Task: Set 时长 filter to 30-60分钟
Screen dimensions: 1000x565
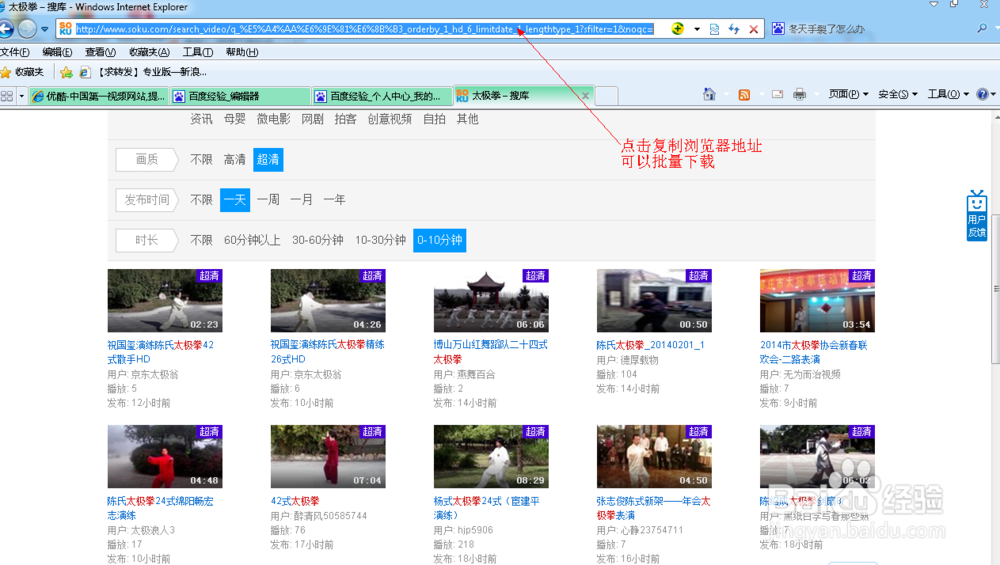Action: 318,240
